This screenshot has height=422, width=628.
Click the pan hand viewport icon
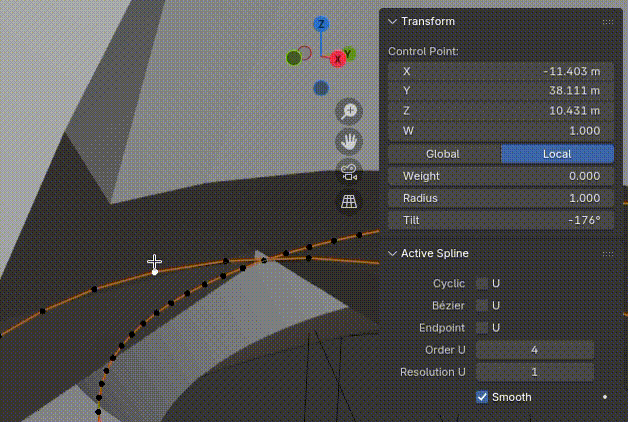[349, 141]
